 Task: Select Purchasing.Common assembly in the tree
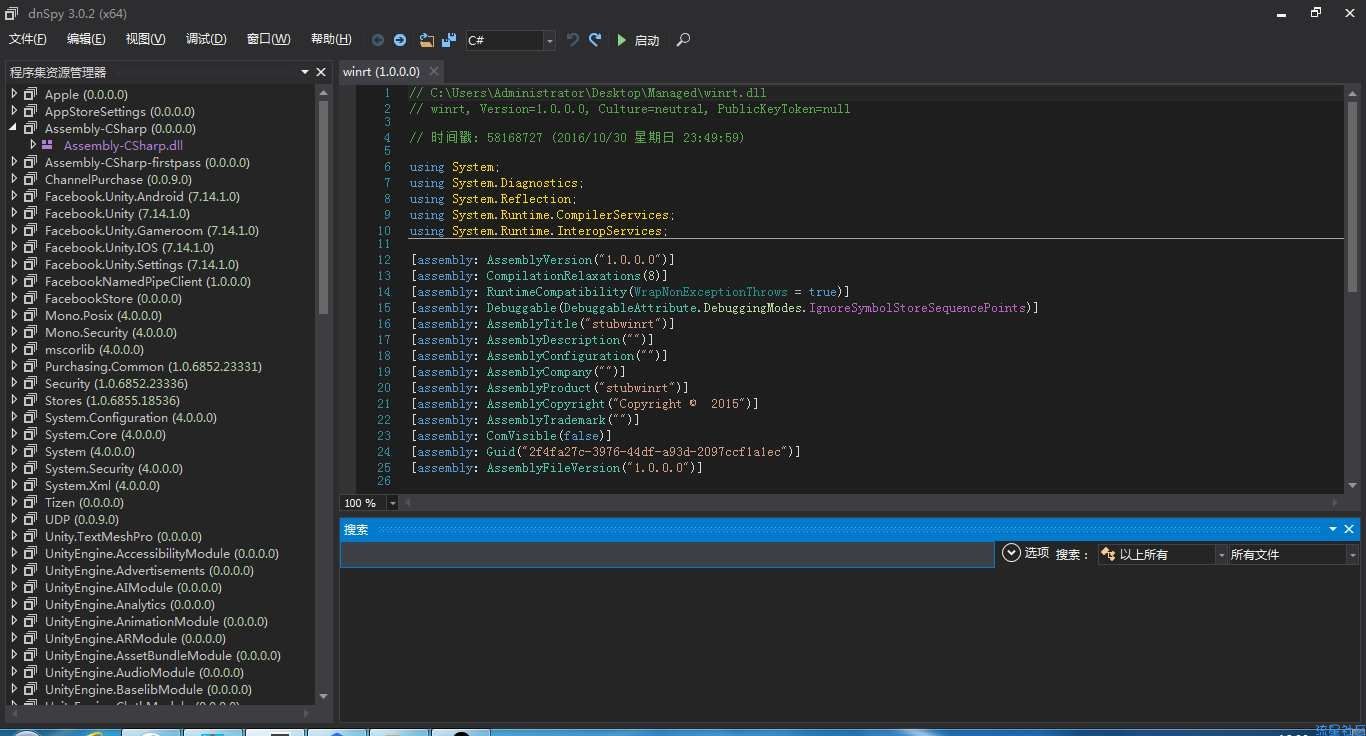pos(153,366)
